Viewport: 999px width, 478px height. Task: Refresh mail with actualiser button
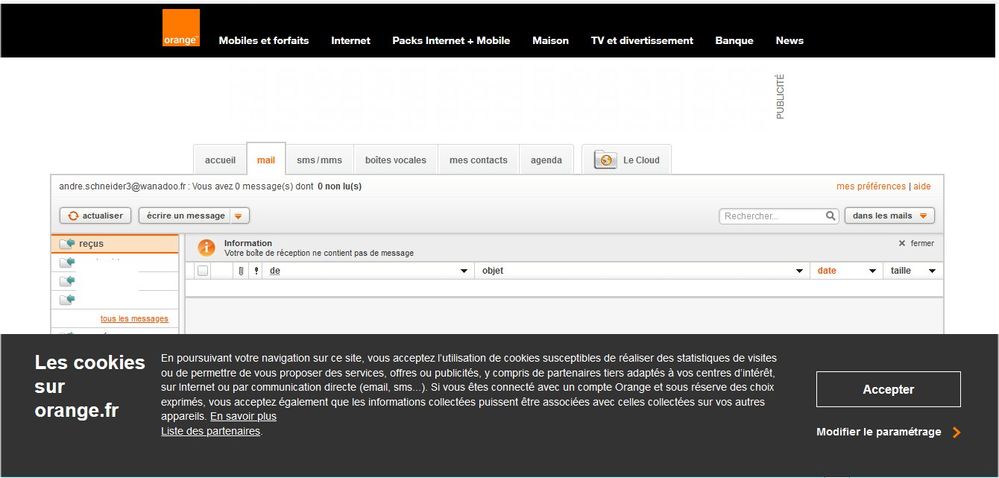point(95,216)
